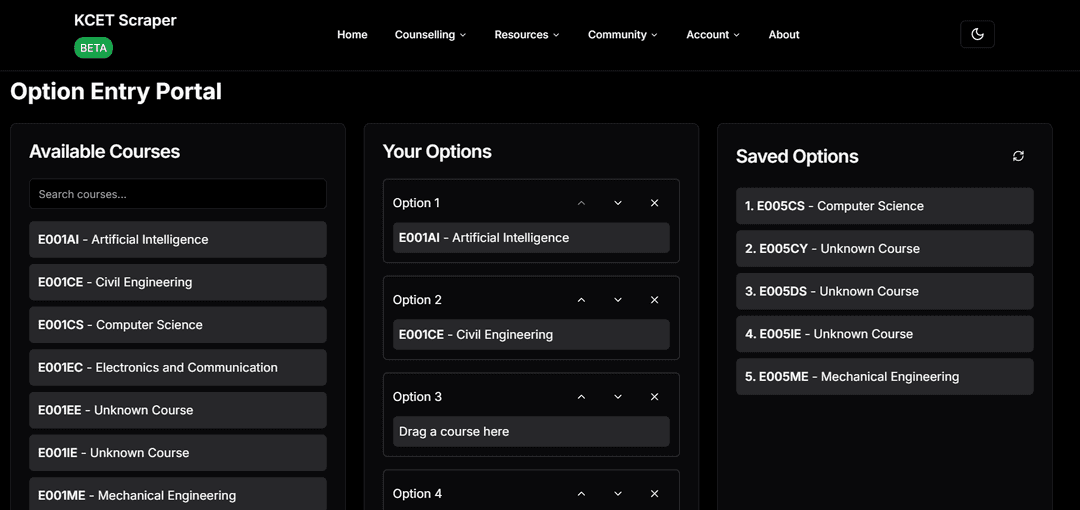Focus the Search courses input field
This screenshot has height=510, width=1080.
point(178,194)
